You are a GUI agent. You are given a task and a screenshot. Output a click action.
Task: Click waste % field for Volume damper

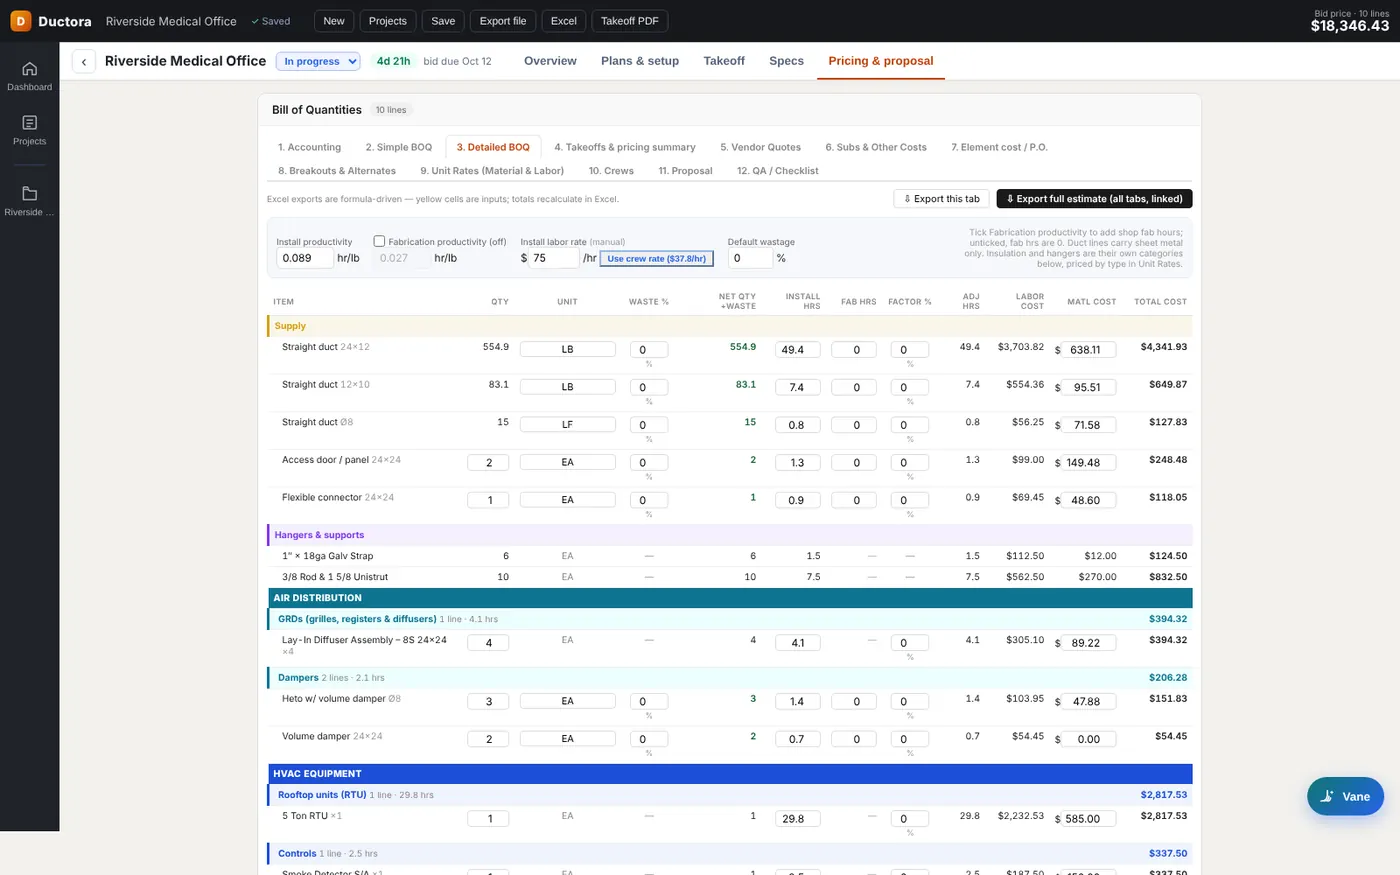648,739
